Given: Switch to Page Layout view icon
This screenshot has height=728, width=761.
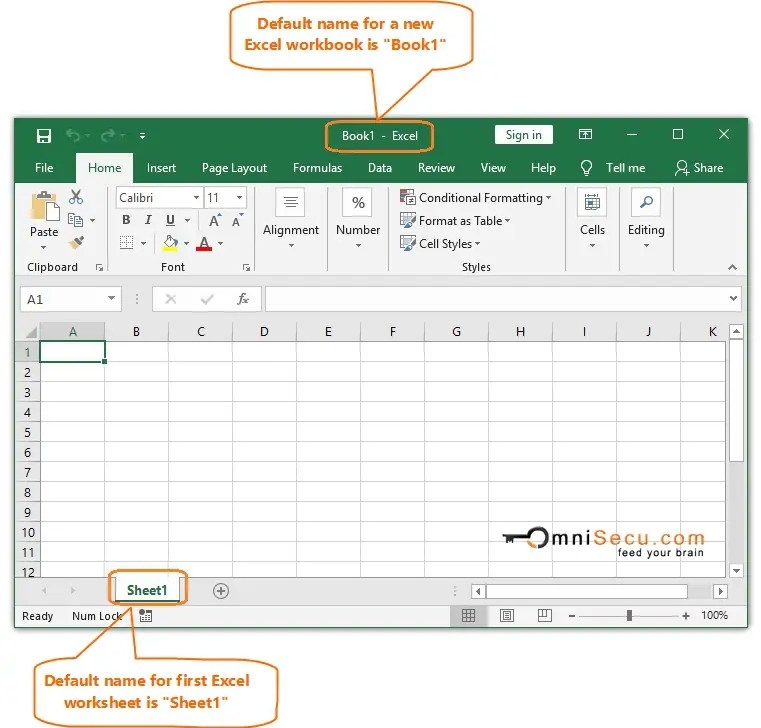Looking at the screenshot, I should click(x=507, y=616).
